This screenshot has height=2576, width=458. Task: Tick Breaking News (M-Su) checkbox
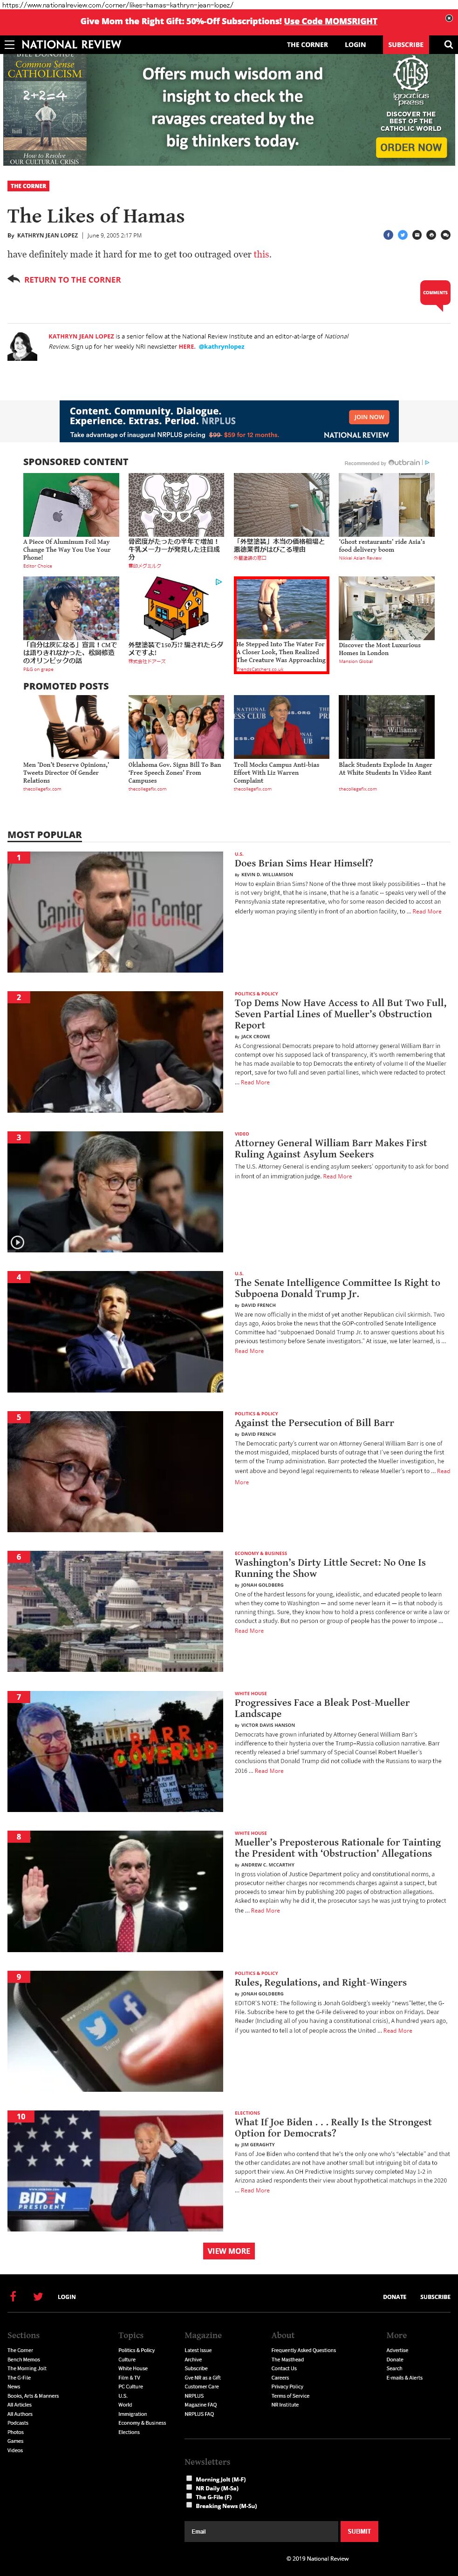pos(189,2505)
